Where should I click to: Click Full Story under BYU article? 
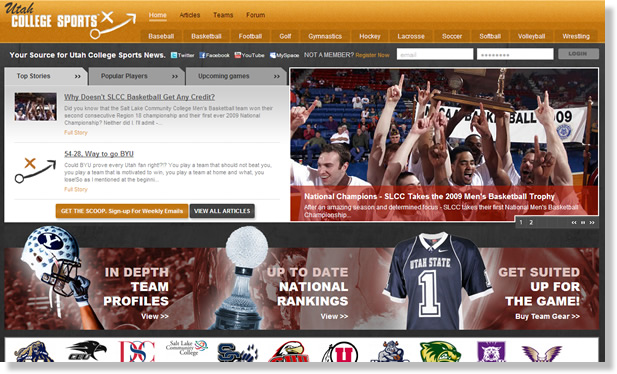coord(76,189)
